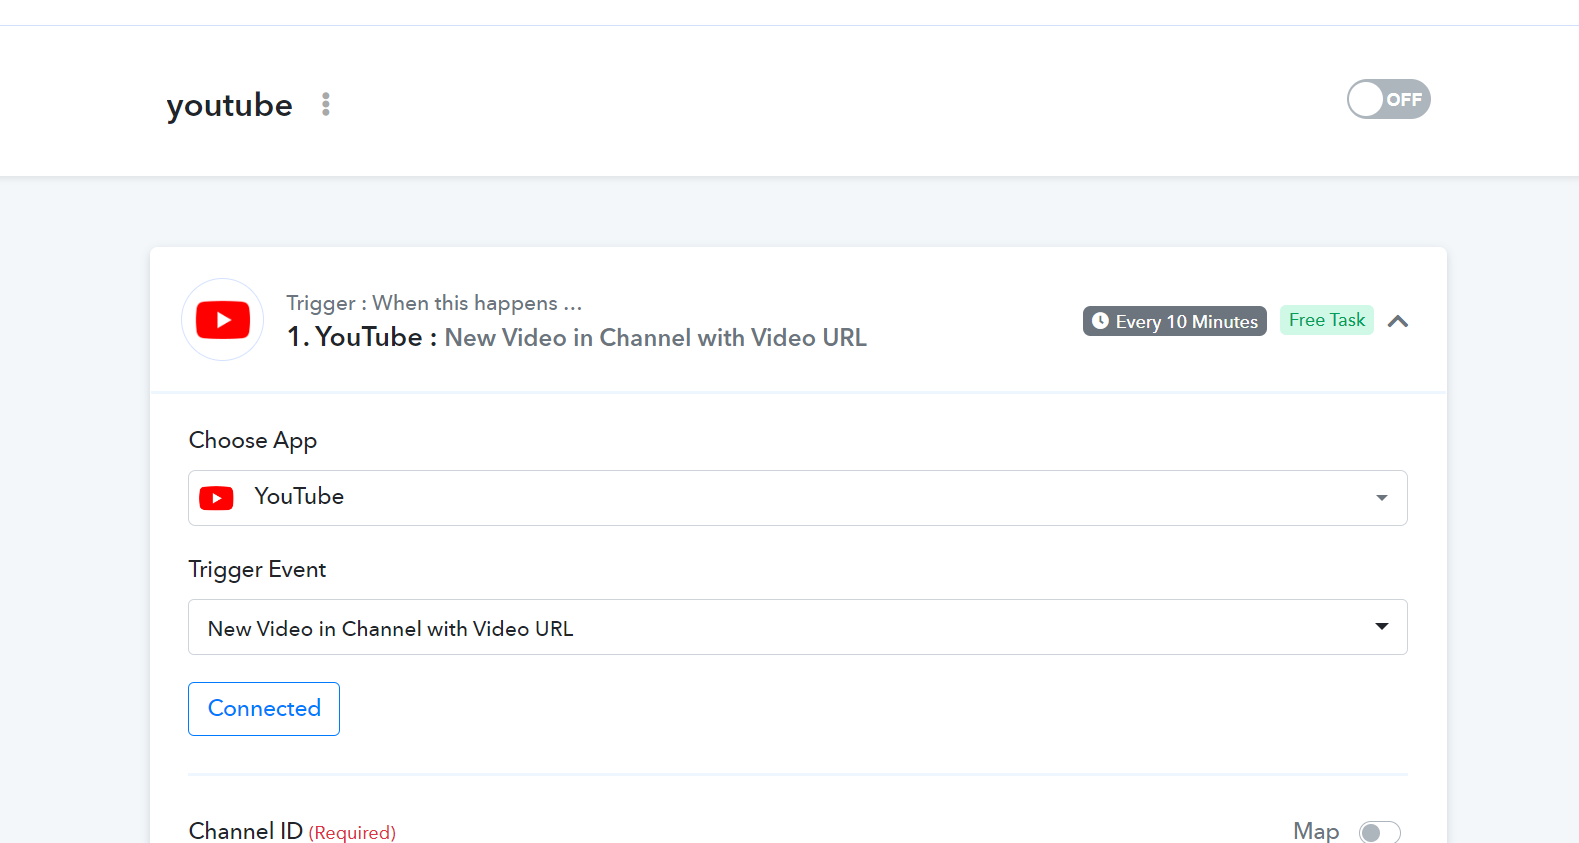1579x843 pixels.
Task: Click the Connected button
Action: 264,709
